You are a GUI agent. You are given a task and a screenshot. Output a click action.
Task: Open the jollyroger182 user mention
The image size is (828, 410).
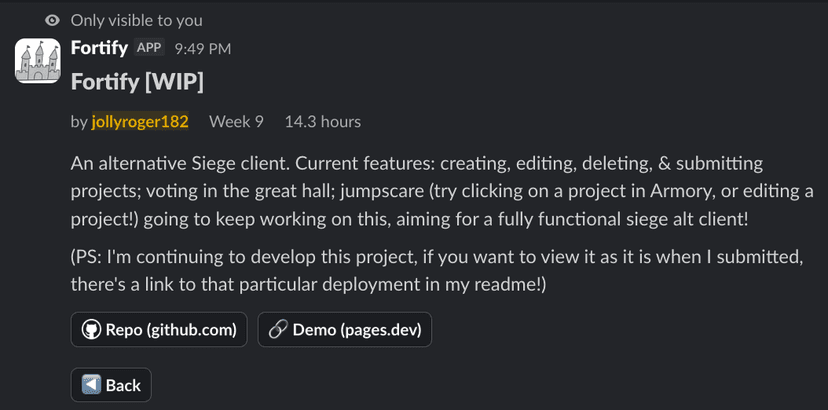[x=140, y=122]
